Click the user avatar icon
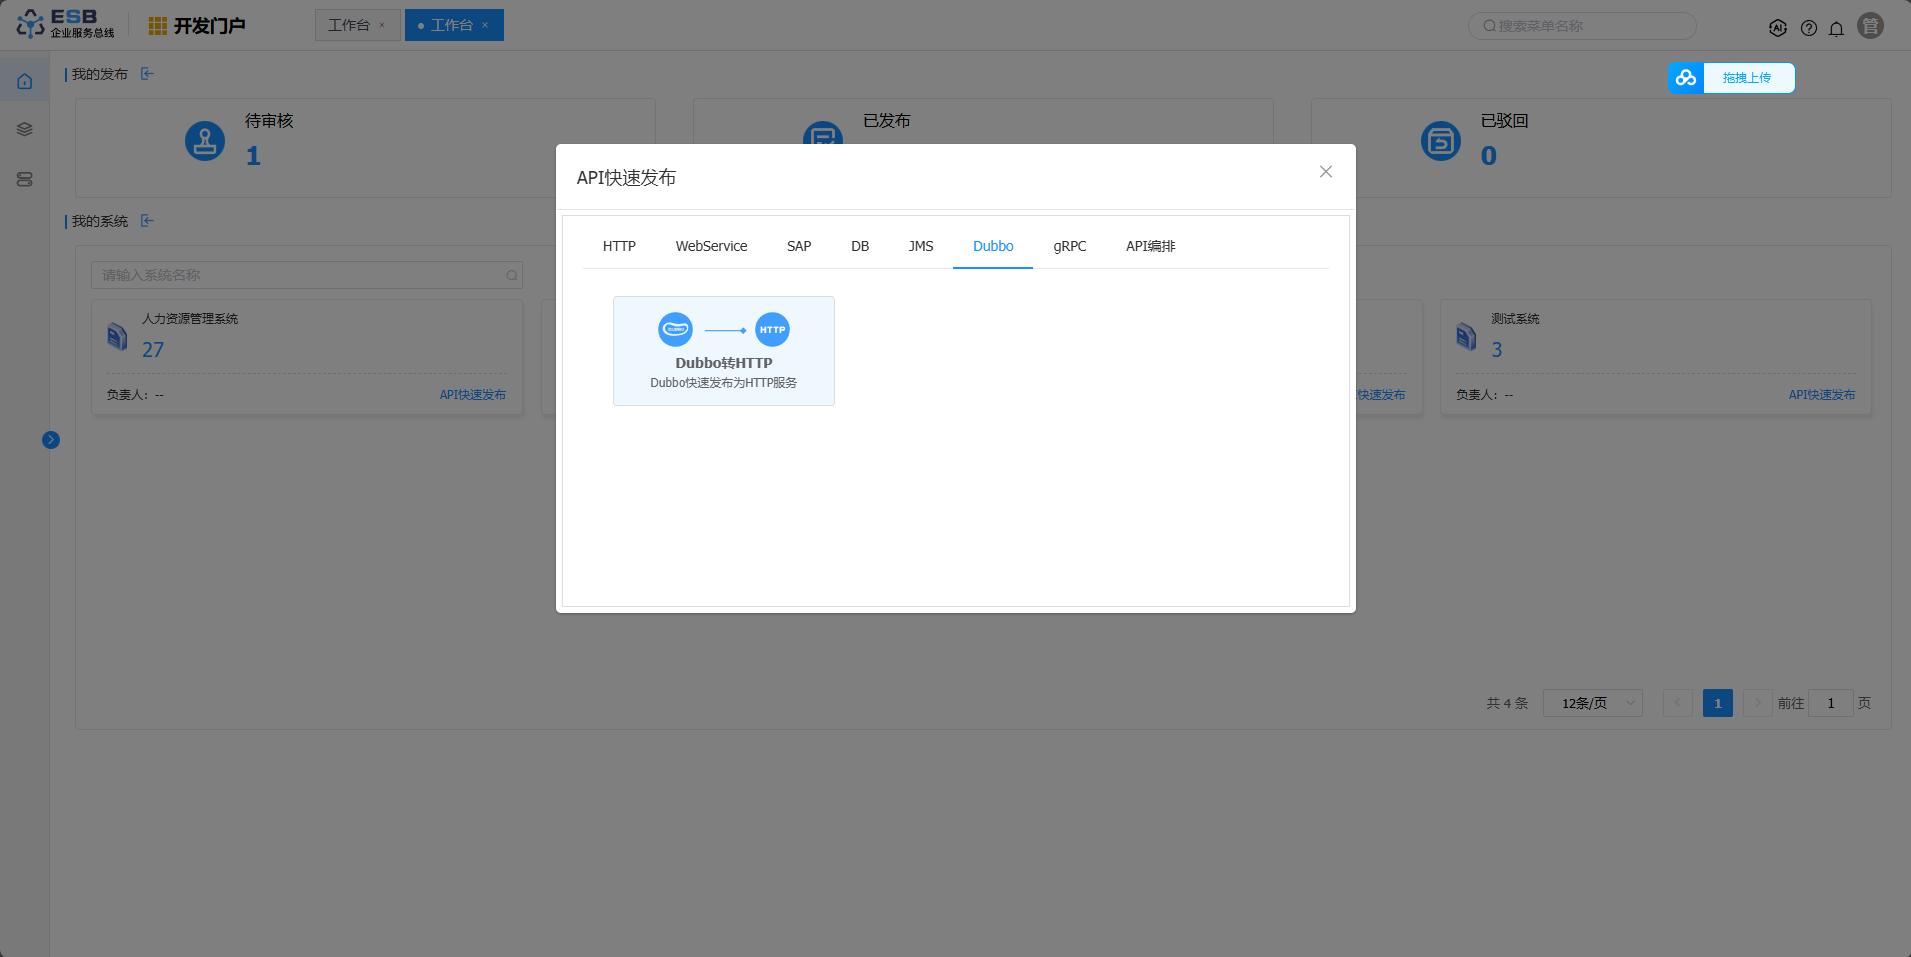The image size is (1911, 957). pos(1870,26)
